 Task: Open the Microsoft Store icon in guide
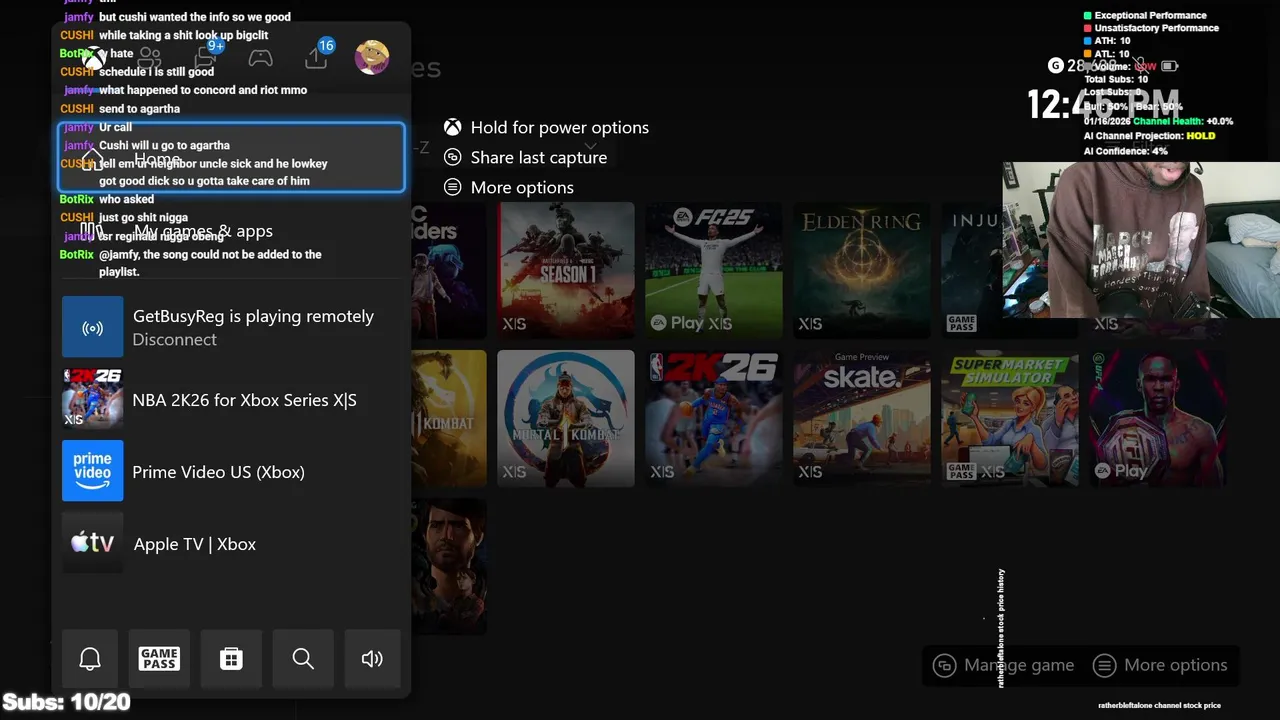click(x=231, y=659)
